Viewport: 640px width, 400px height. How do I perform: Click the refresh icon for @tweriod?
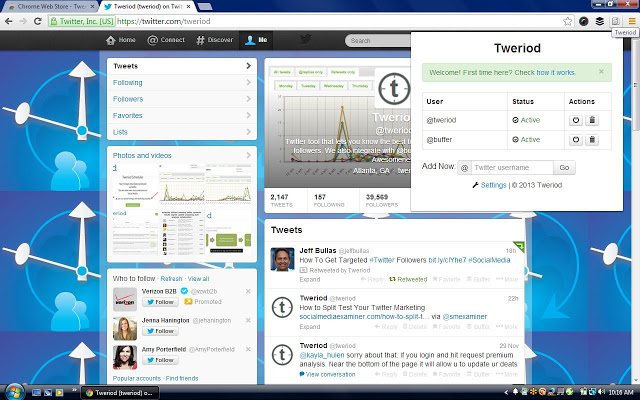click(x=575, y=120)
